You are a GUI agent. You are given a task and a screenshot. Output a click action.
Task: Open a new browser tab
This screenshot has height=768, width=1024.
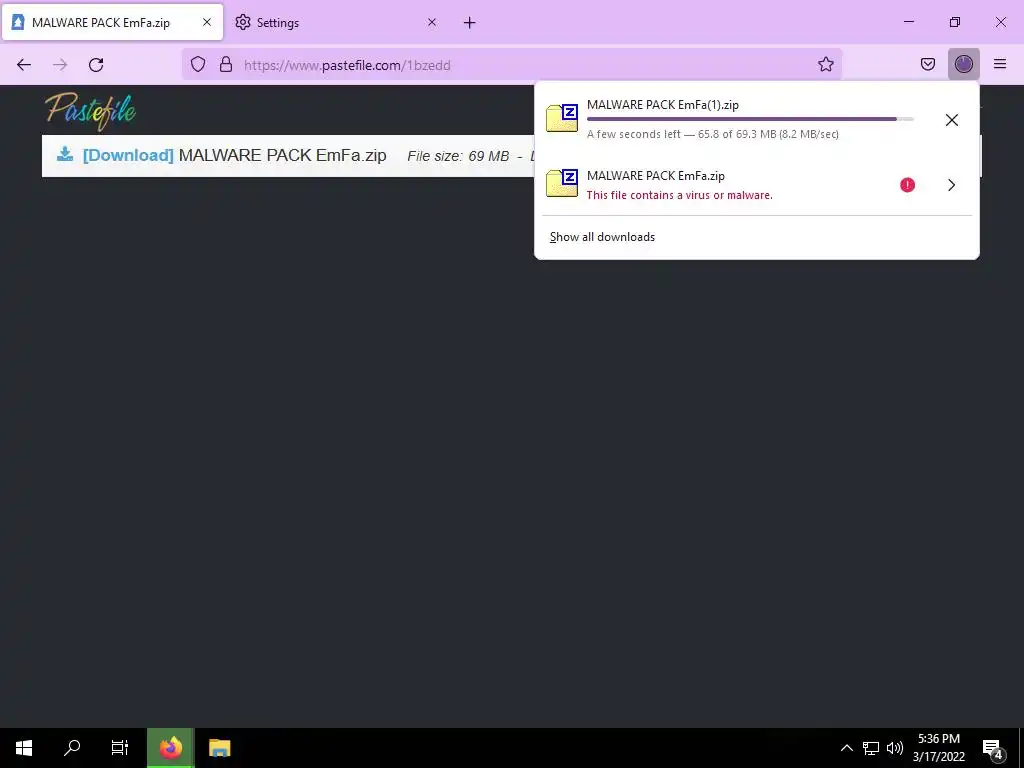(x=470, y=23)
